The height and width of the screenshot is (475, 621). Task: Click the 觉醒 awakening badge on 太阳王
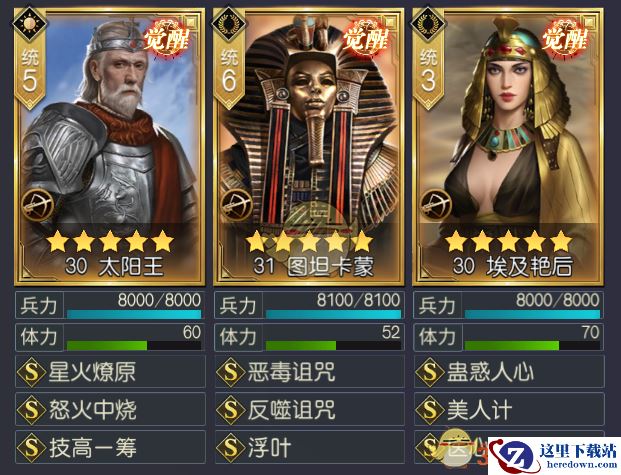click(167, 39)
